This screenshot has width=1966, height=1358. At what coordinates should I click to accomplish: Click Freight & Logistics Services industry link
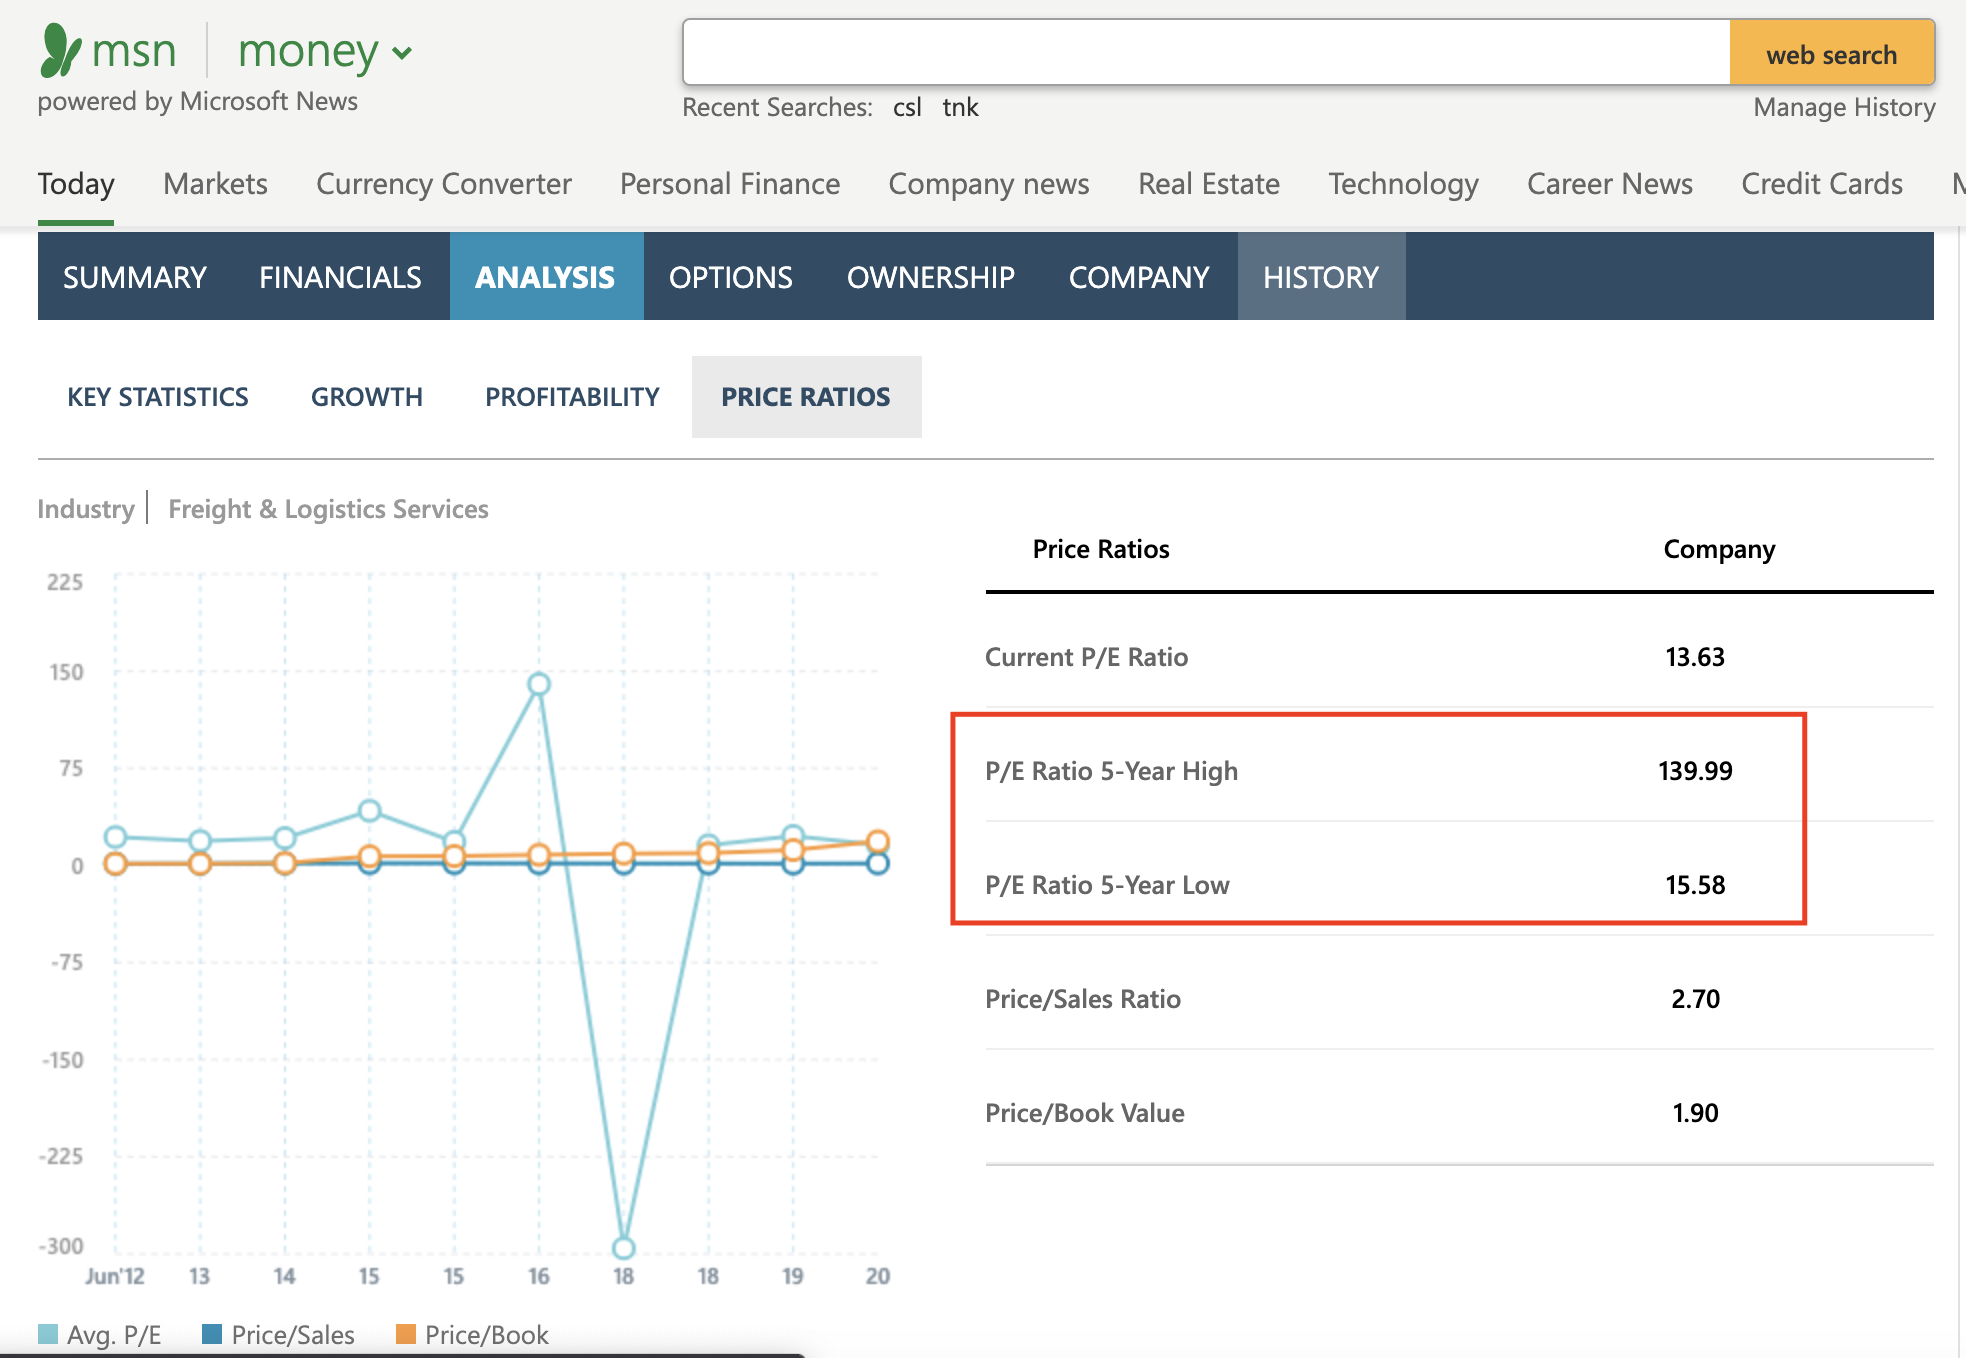click(x=328, y=509)
